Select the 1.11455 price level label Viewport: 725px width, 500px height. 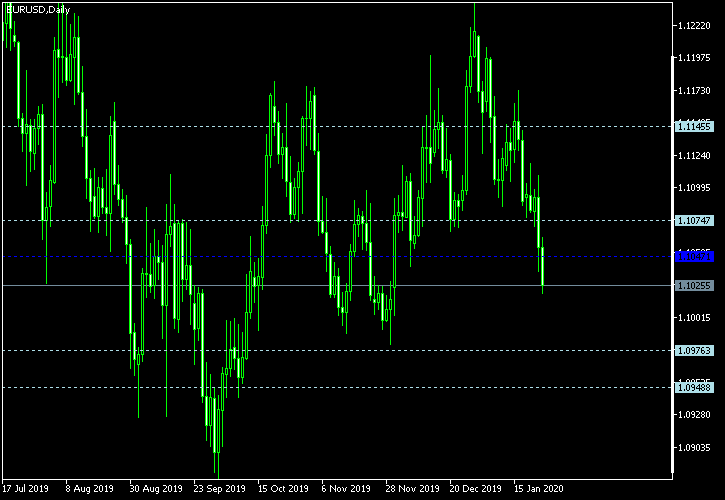pos(694,126)
